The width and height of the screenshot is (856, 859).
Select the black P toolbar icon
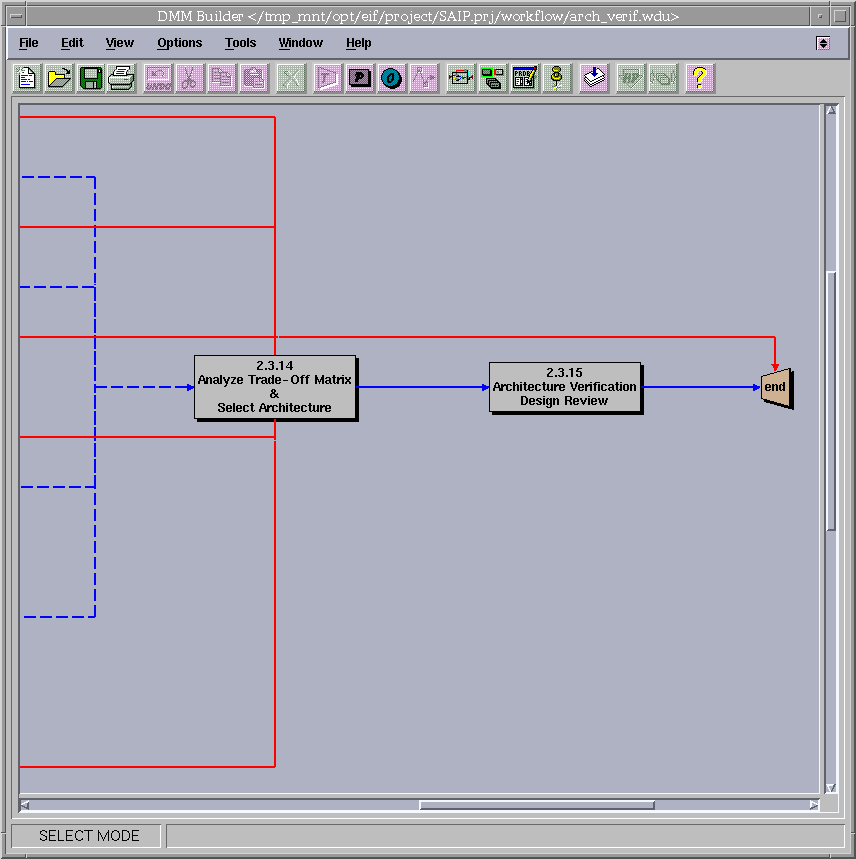(360, 78)
